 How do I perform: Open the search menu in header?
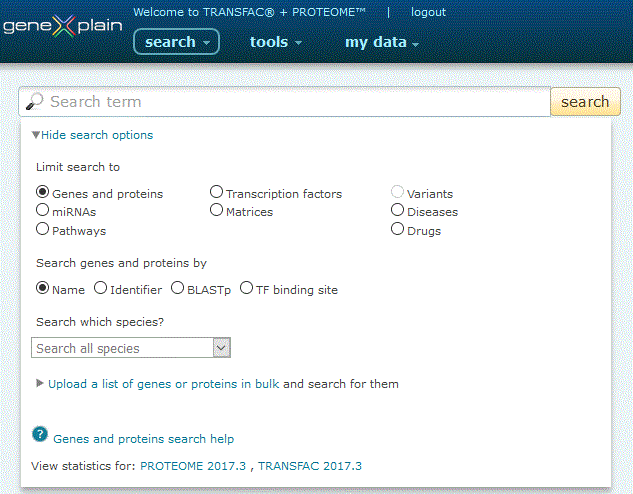point(176,42)
